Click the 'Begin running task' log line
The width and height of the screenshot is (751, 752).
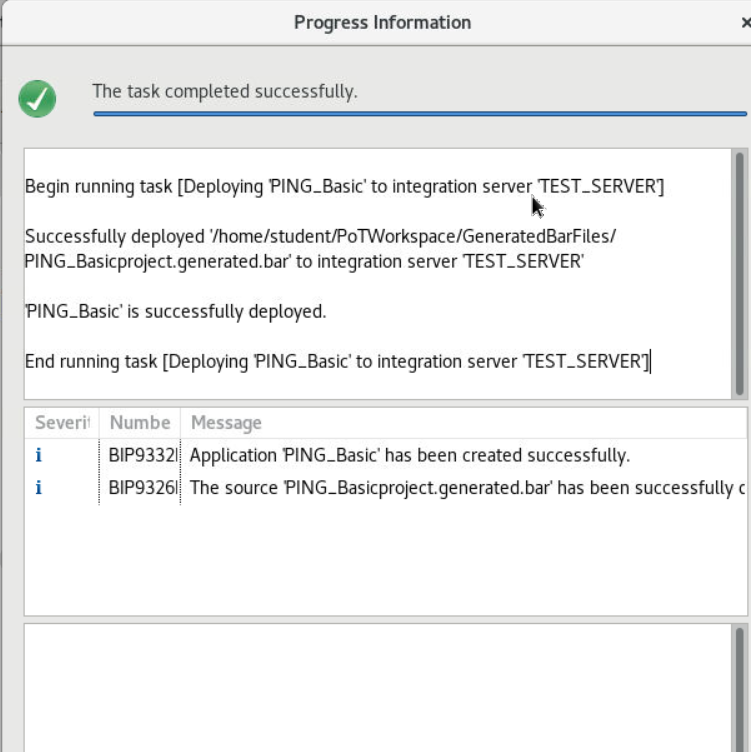coord(344,186)
